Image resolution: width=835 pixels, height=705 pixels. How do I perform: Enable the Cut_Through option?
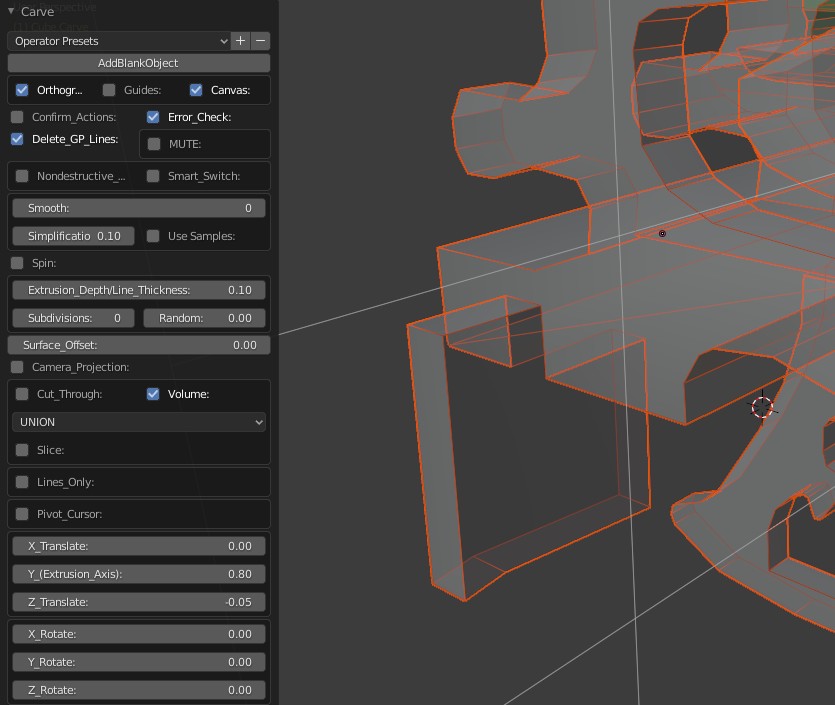(x=22, y=394)
